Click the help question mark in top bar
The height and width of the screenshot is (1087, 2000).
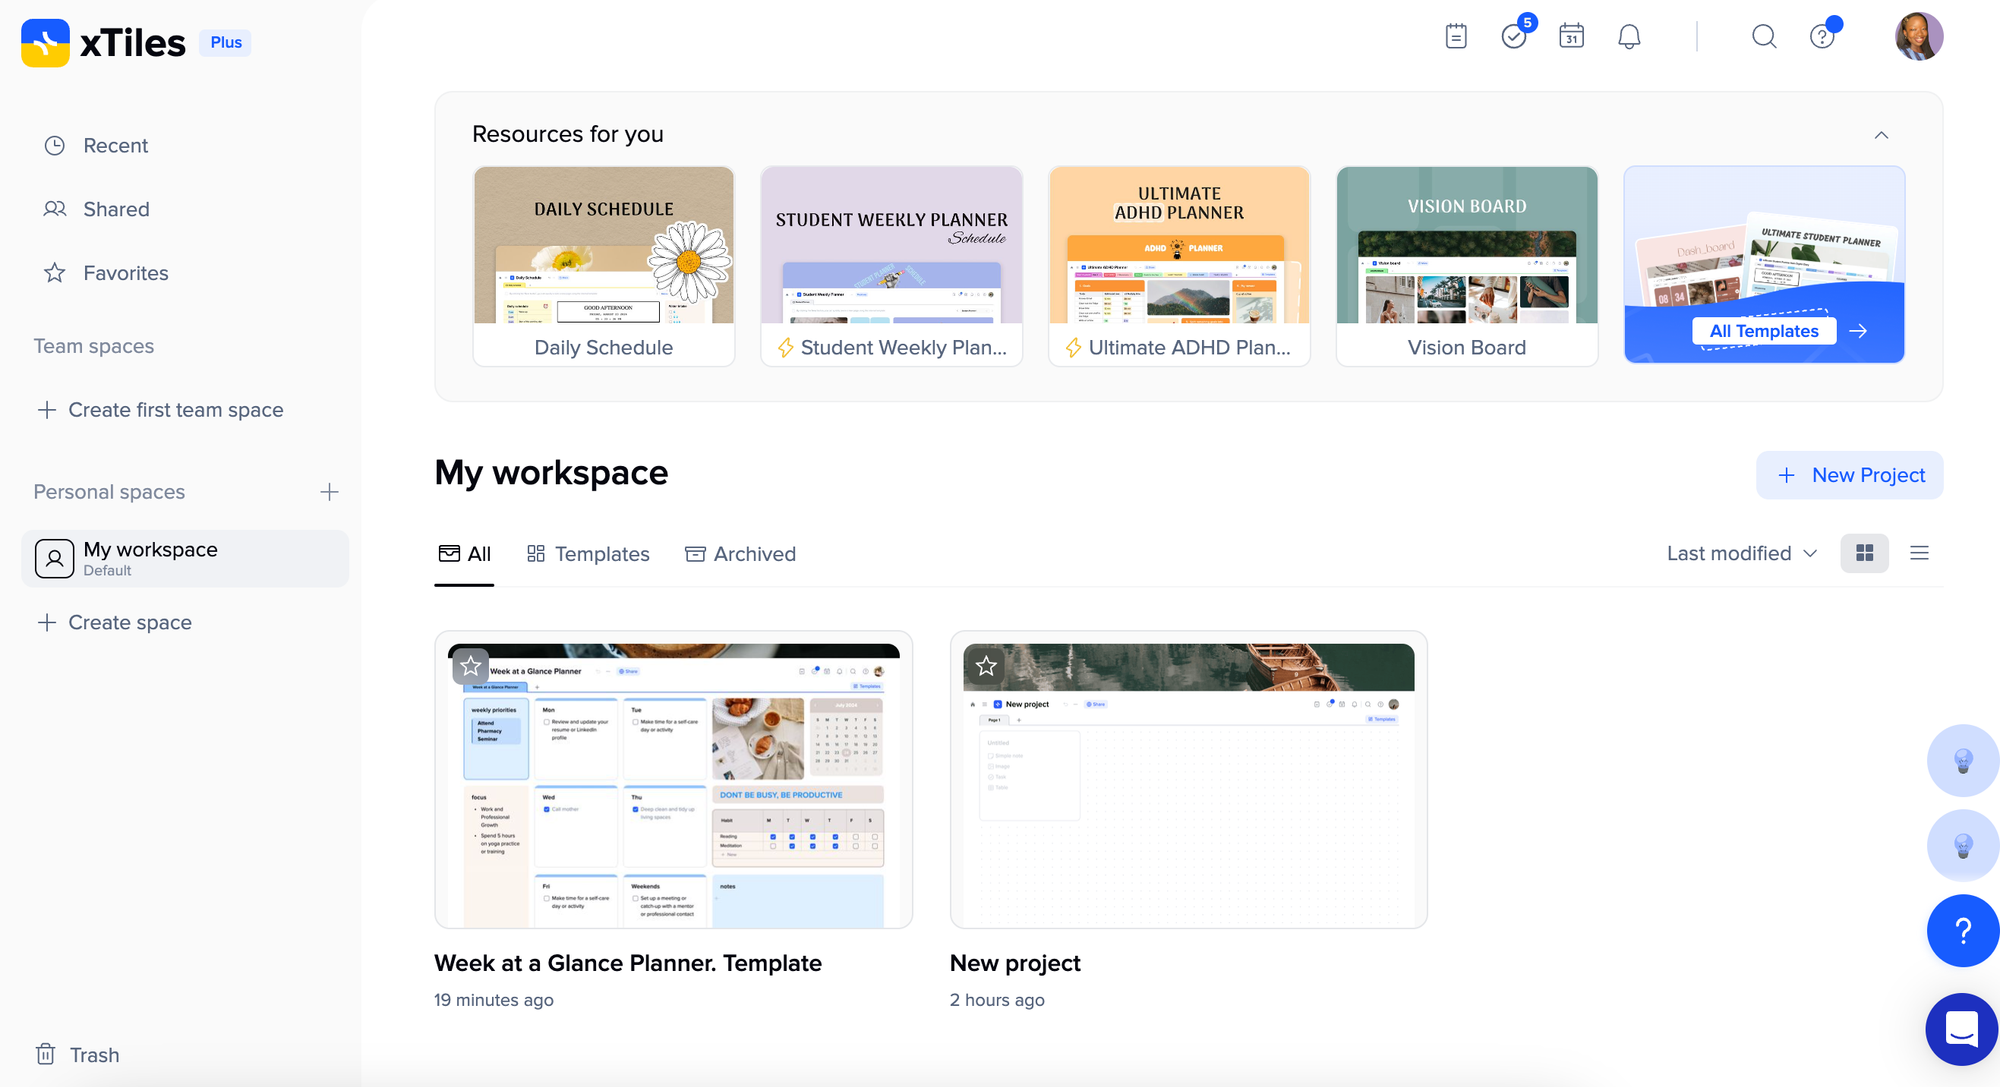pos(1822,37)
